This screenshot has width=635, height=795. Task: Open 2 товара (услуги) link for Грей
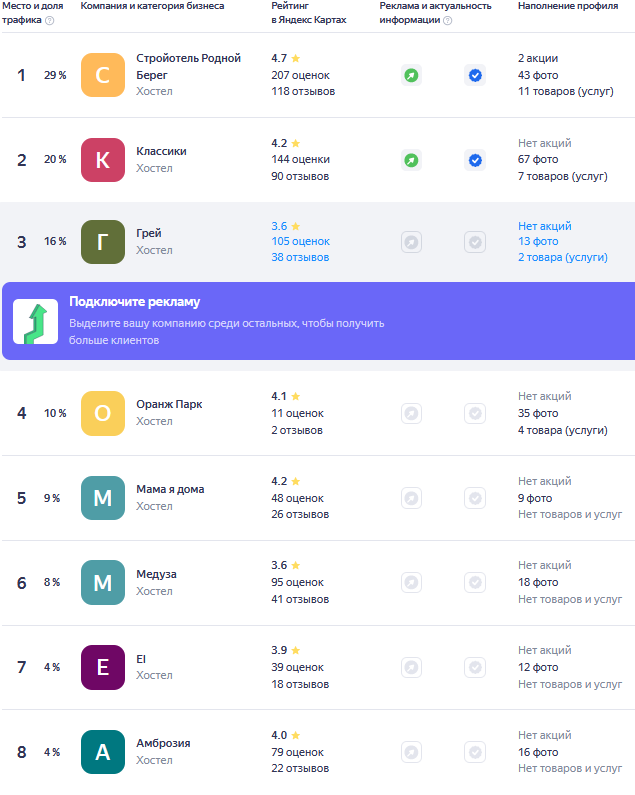[x=562, y=258]
